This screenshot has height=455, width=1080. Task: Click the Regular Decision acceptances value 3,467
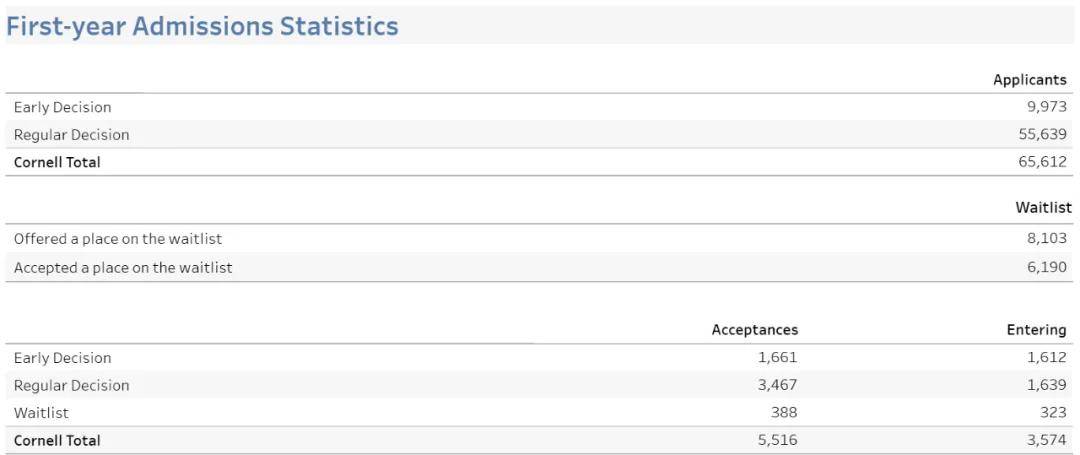pos(777,385)
